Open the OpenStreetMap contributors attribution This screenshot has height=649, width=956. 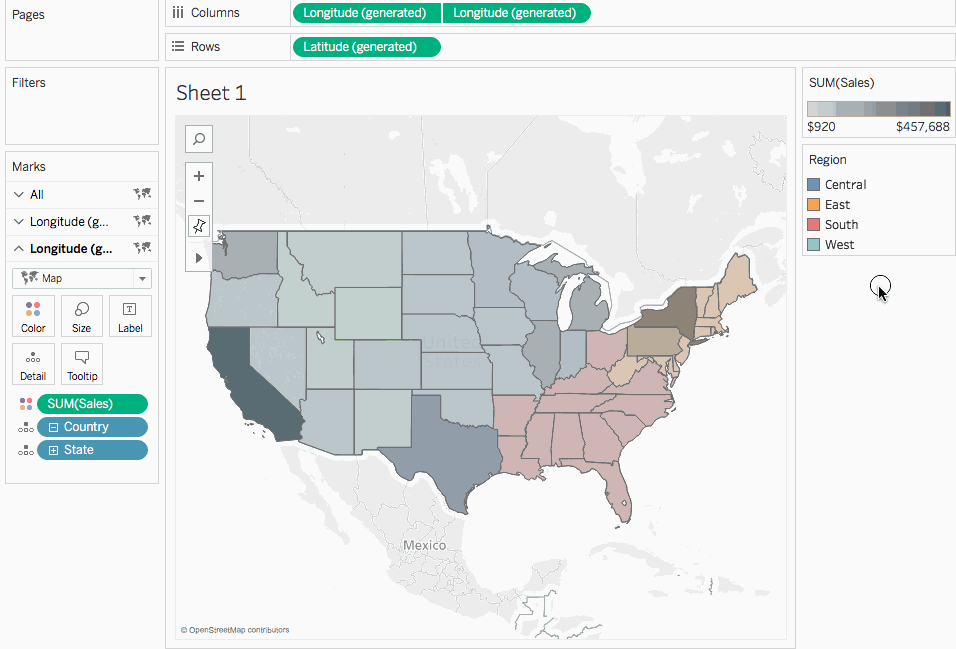coord(235,630)
